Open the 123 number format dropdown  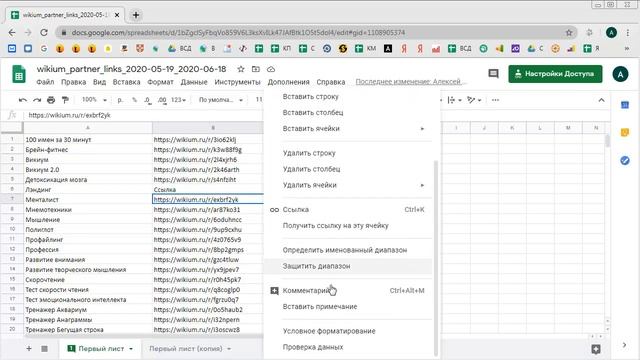coord(178,100)
